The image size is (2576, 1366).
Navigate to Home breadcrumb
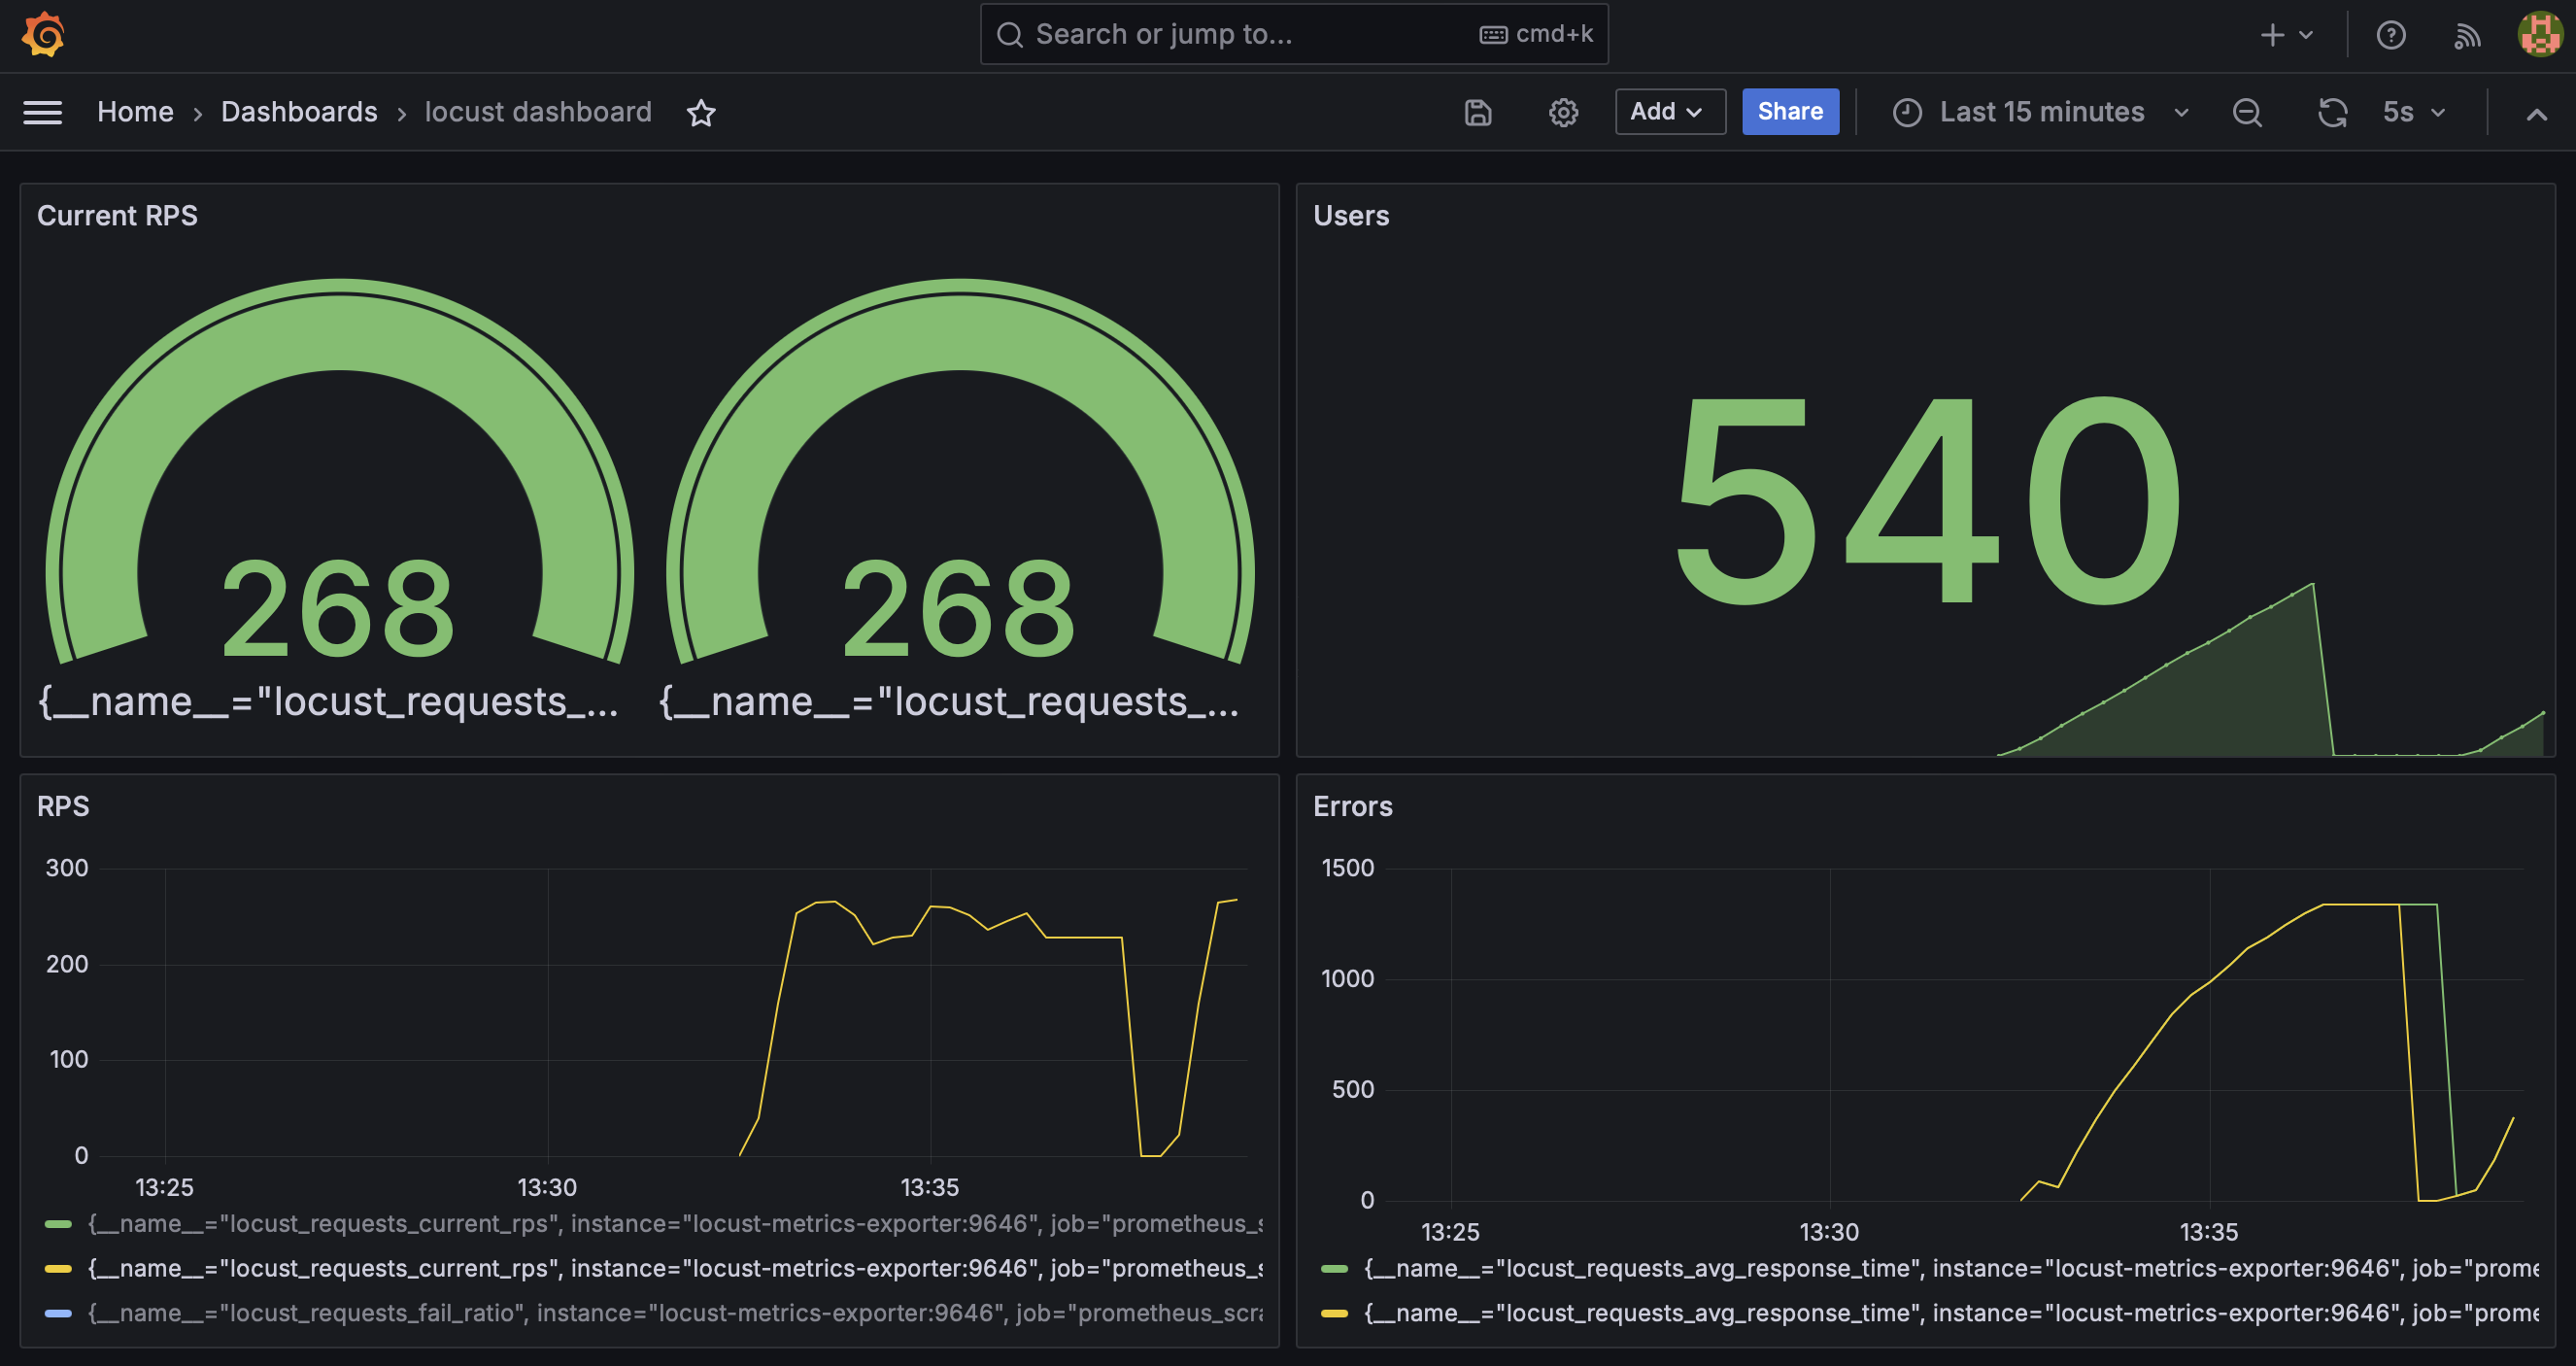pos(135,112)
